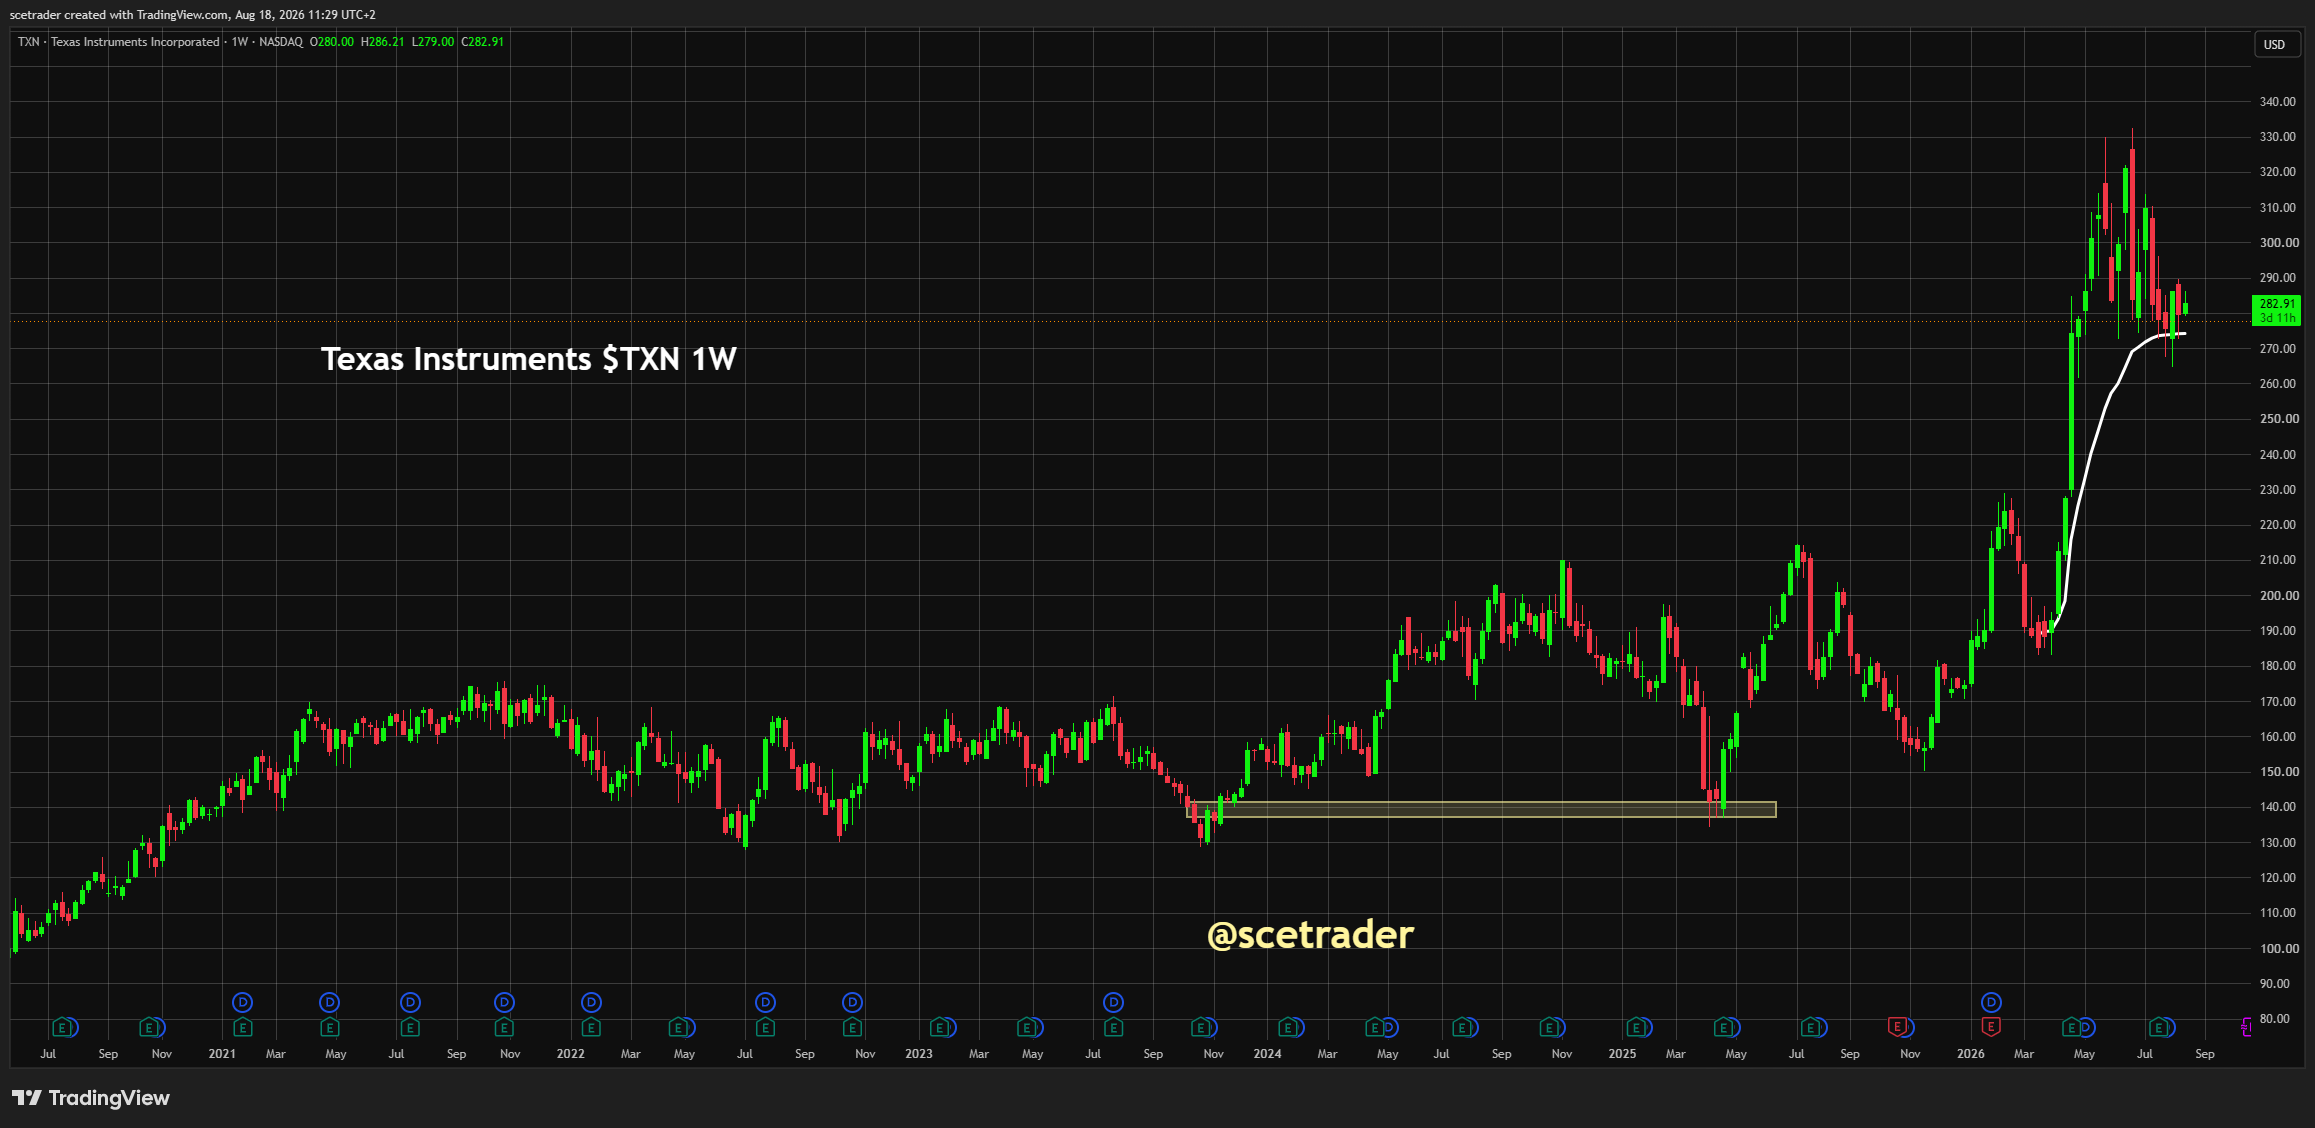Click the April 2023 earnings marker

pos(1026,1027)
